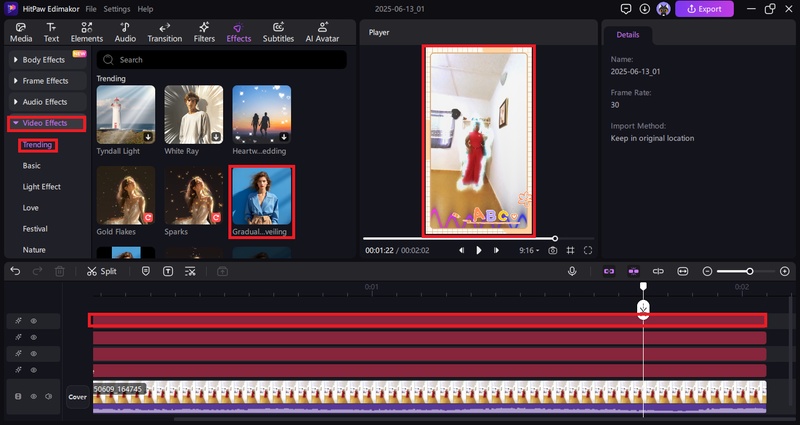Zoom out the timeline
This screenshot has width=800, height=425.
707,271
